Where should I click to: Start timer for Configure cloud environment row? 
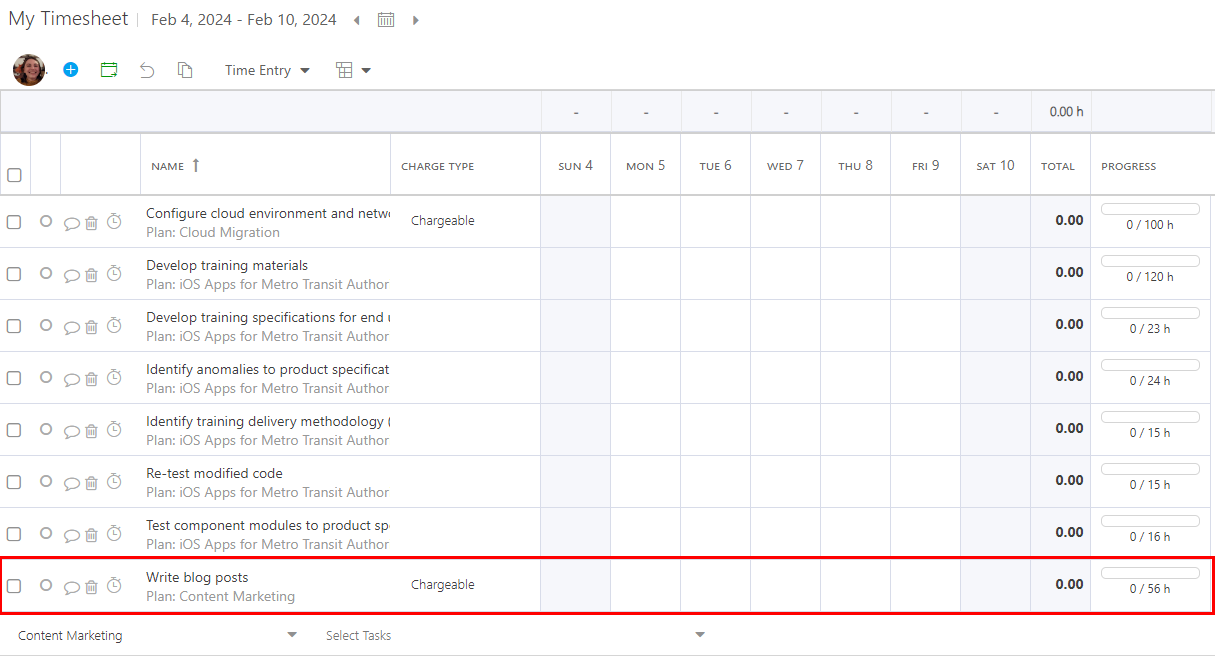click(114, 221)
